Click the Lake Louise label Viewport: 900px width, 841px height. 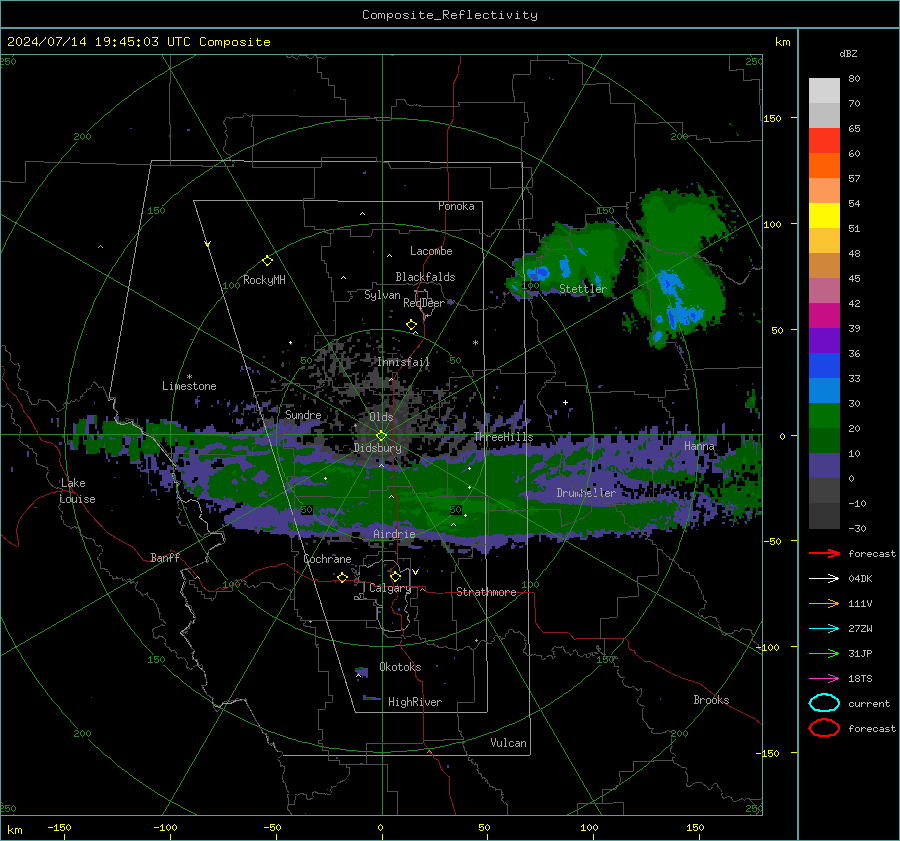click(77, 491)
